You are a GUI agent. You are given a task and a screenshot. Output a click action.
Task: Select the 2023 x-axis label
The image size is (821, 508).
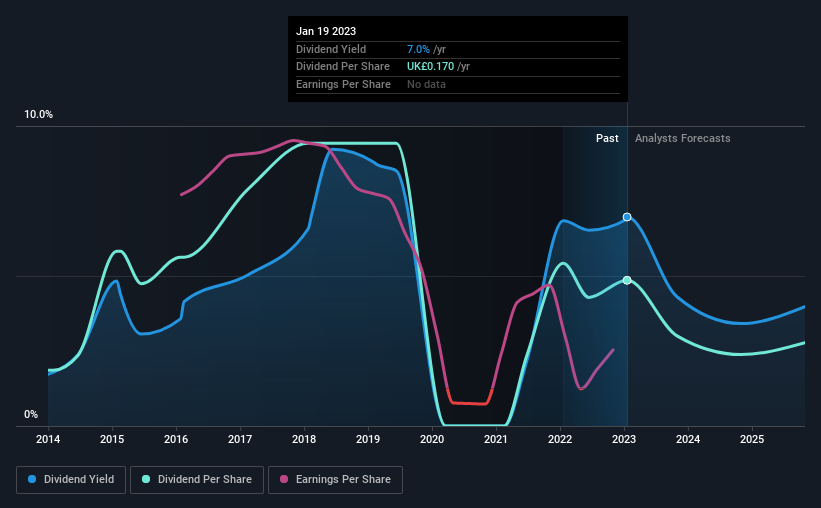pyautogui.click(x=624, y=439)
